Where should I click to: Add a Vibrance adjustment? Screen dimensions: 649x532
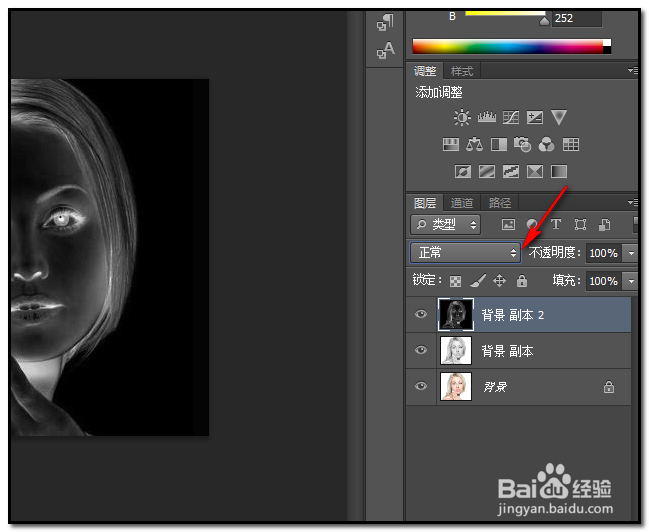(x=559, y=118)
